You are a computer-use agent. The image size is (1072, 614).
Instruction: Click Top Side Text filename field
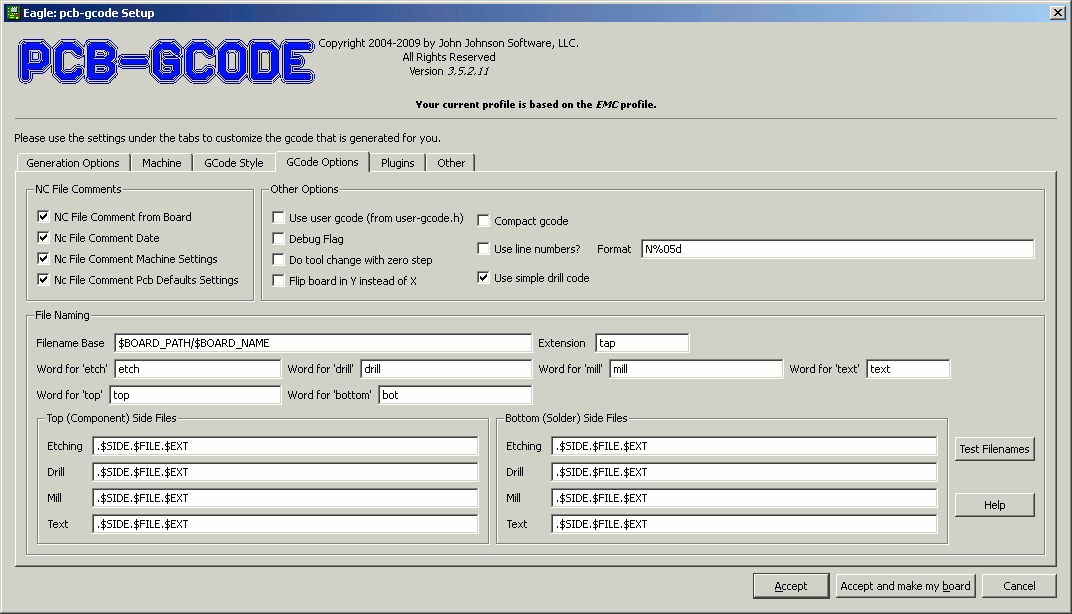pyautogui.click(x=285, y=524)
